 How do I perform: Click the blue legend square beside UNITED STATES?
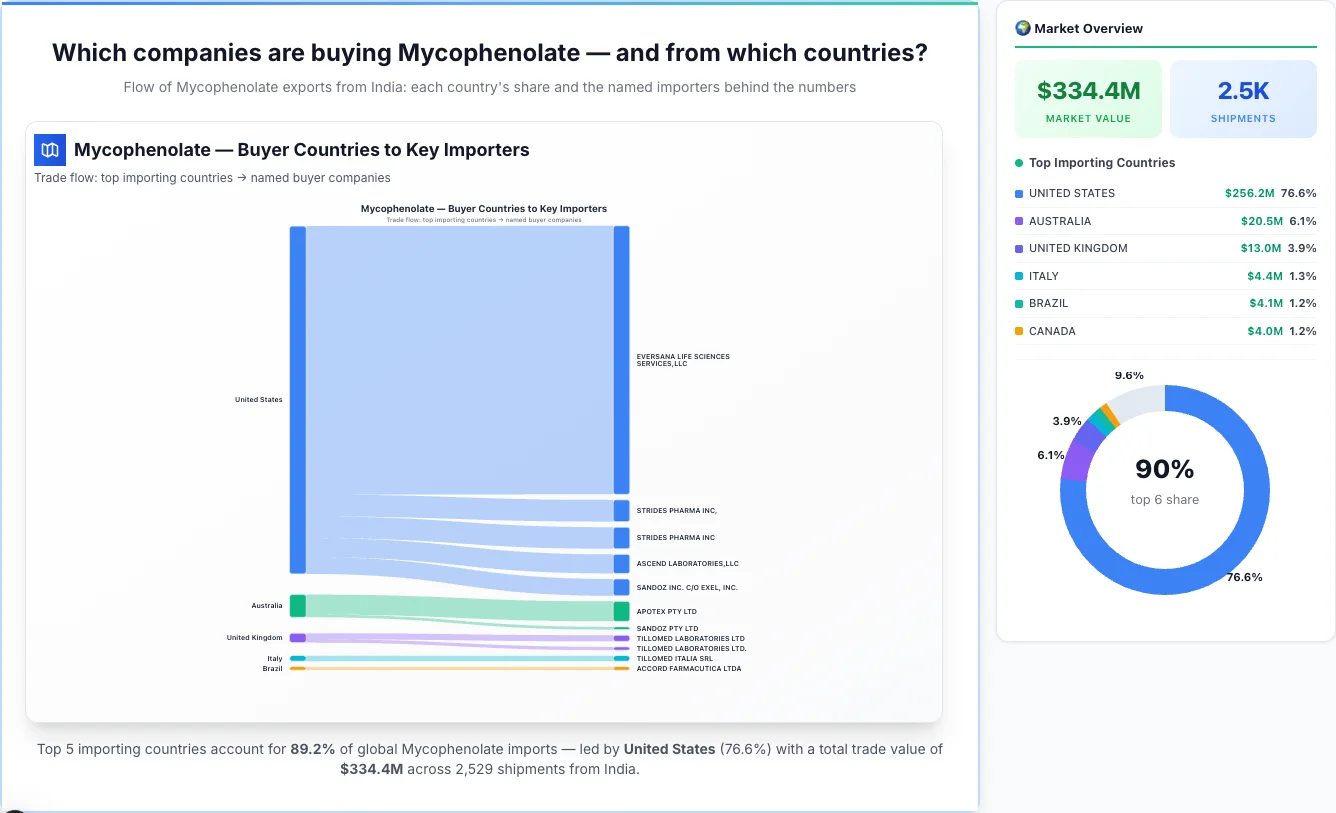[x=1017, y=193]
